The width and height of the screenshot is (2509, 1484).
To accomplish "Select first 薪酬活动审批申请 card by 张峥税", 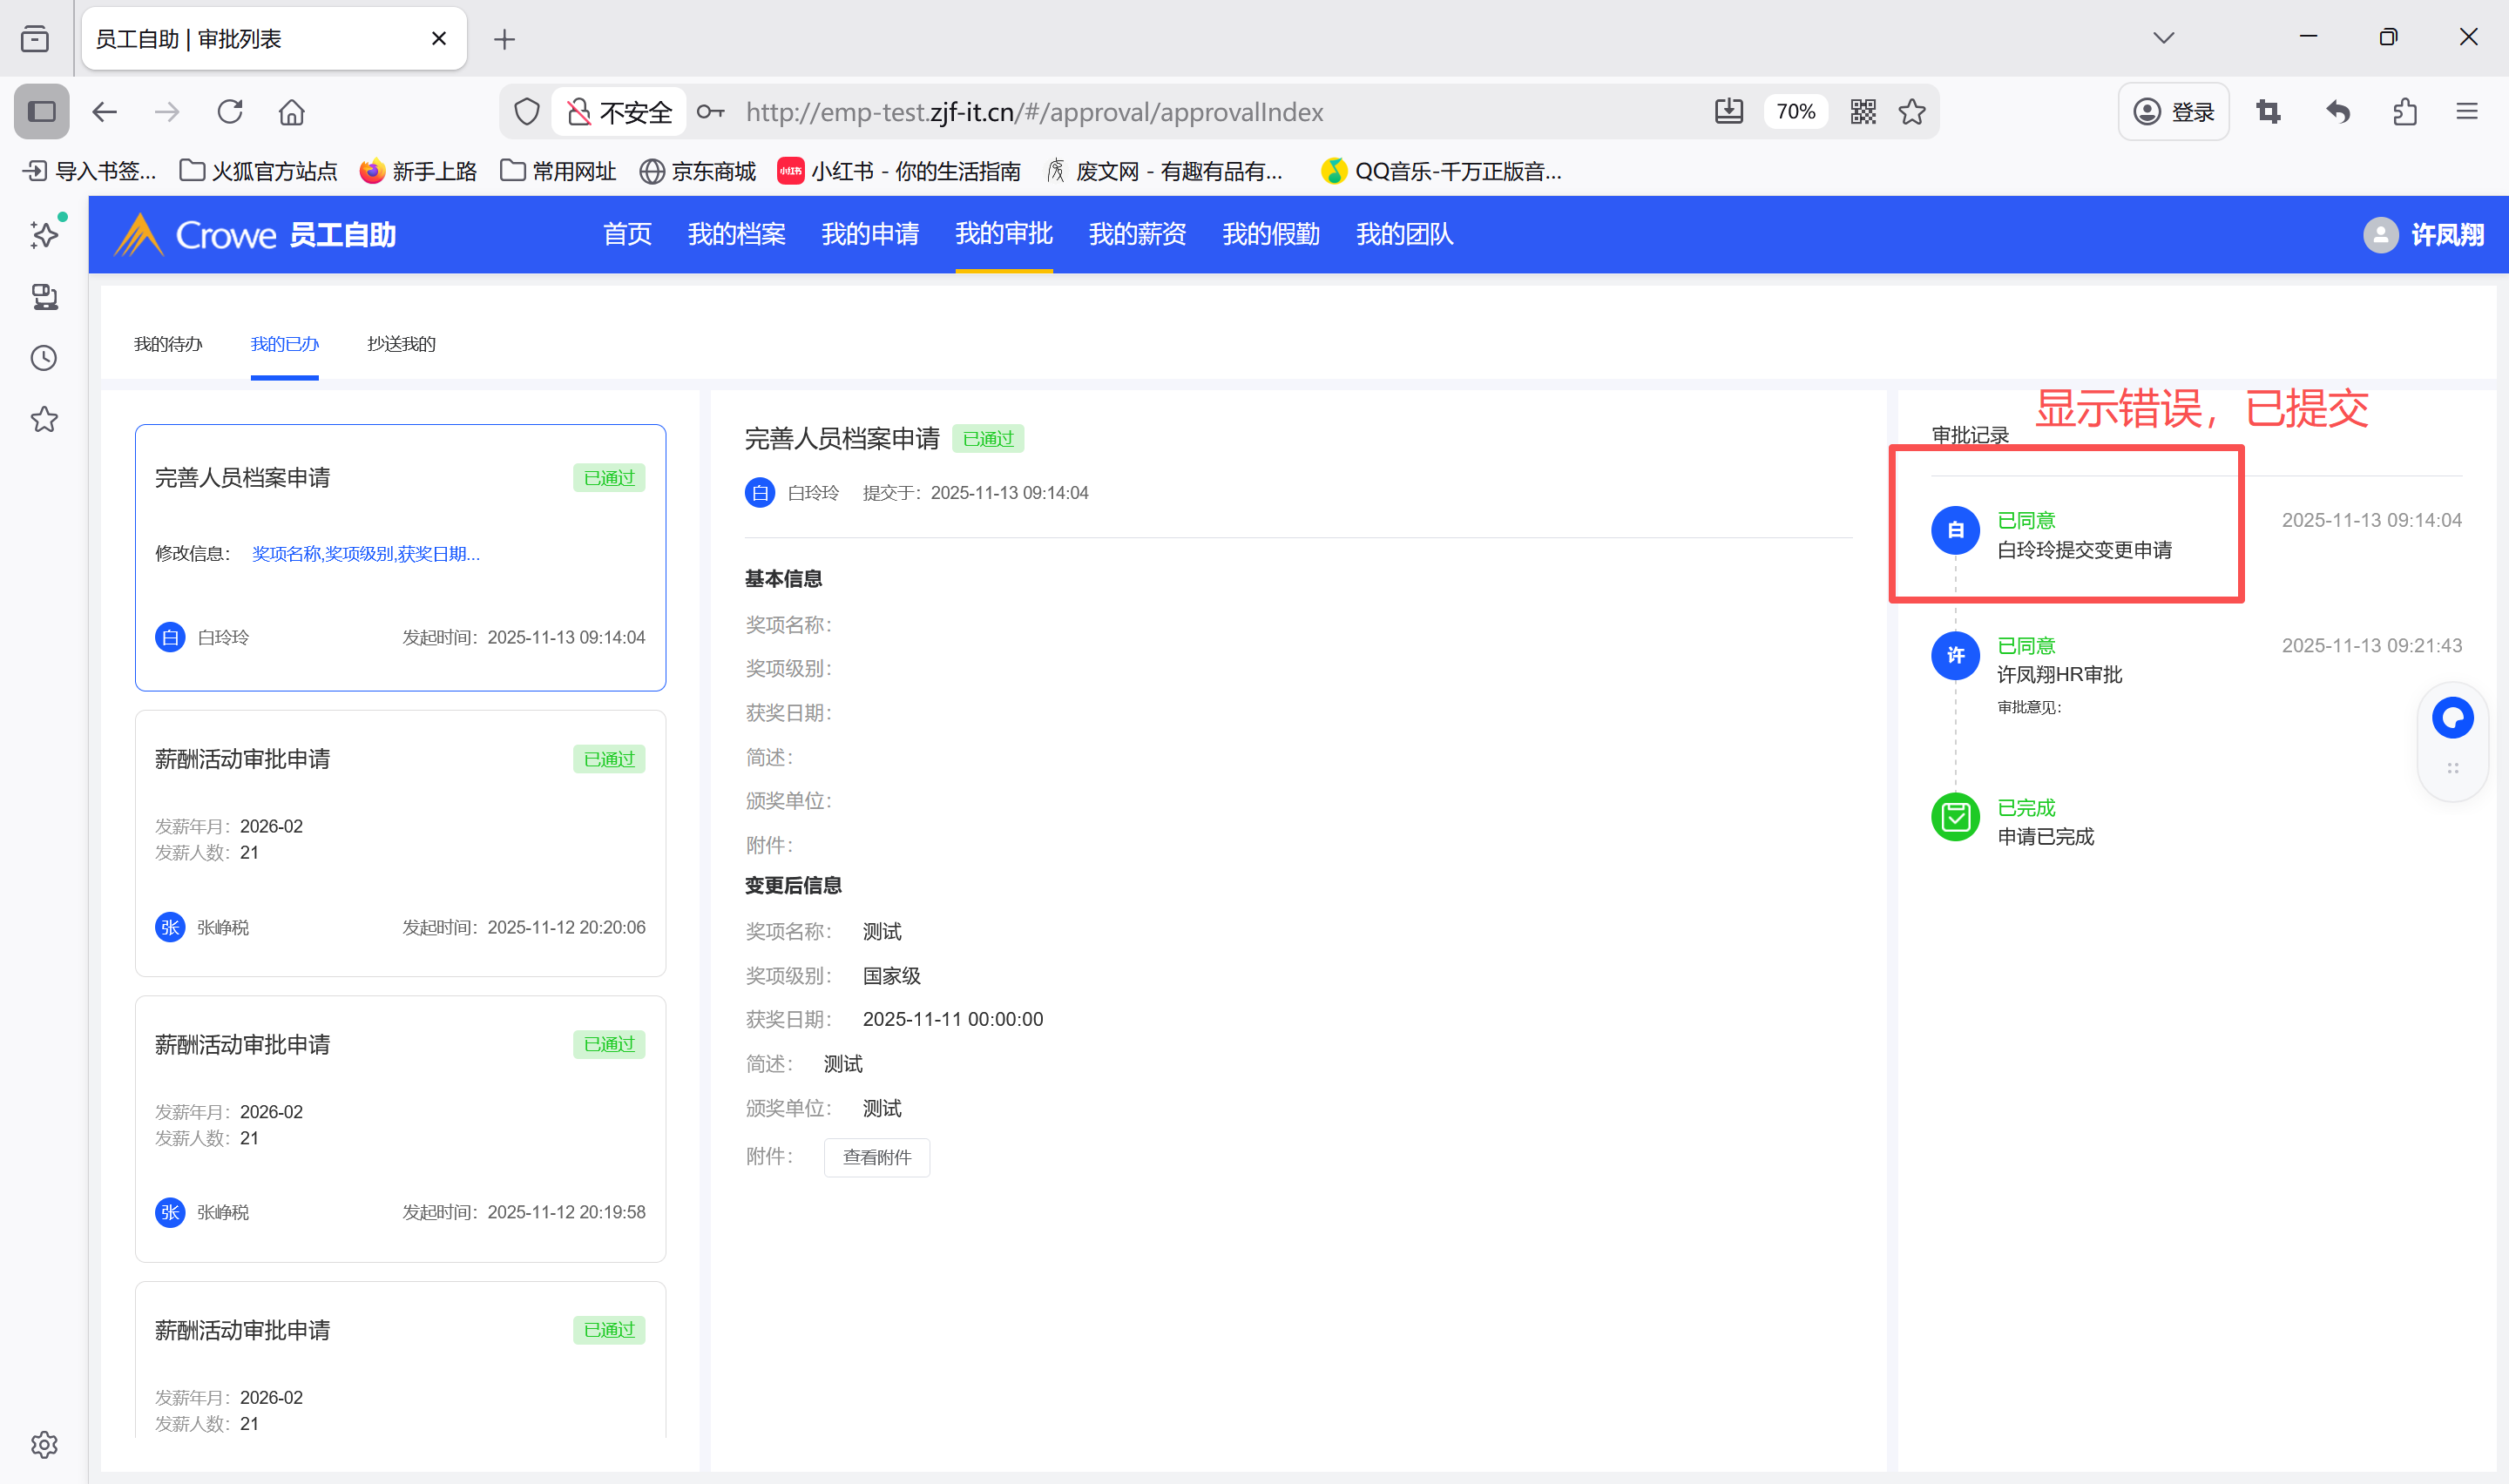I will click(400, 842).
